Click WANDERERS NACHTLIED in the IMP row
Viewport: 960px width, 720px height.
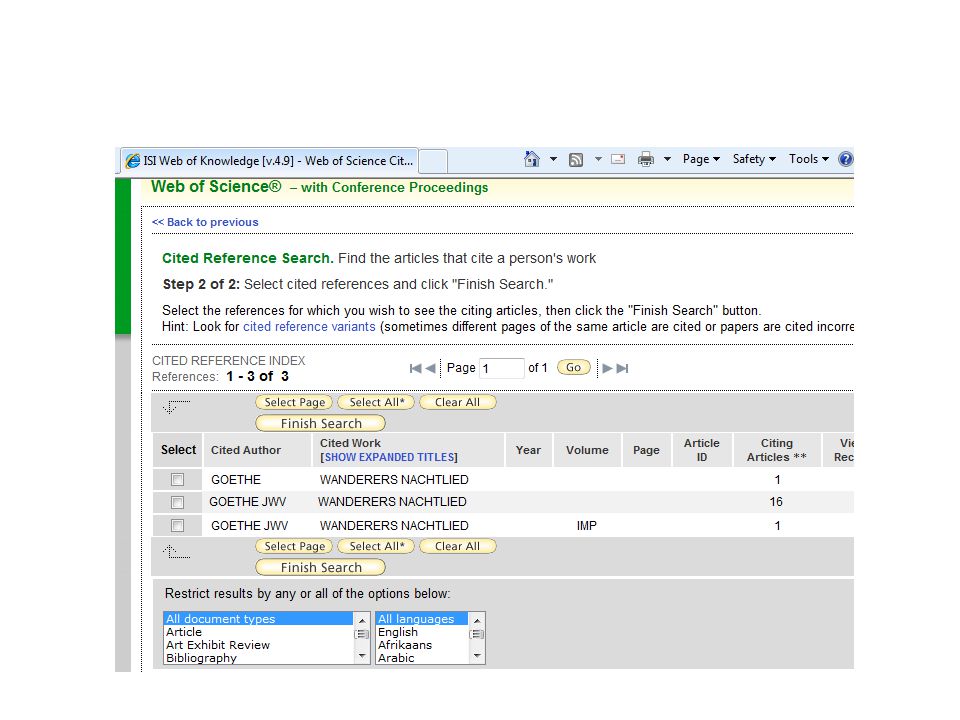coord(394,525)
